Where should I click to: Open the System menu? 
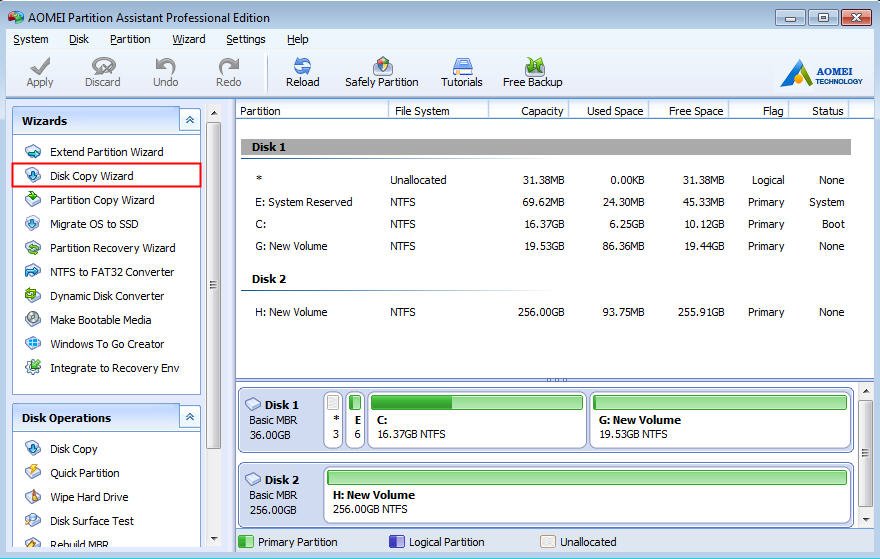coord(31,39)
